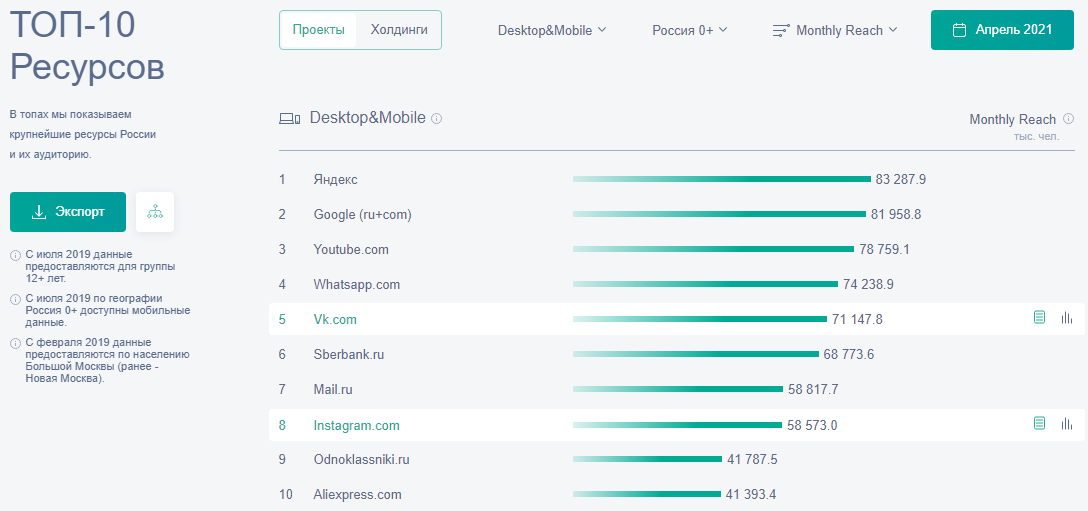Click the document icon in Vk.com row
Viewport: 1088px width, 511px height.
click(x=1039, y=318)
